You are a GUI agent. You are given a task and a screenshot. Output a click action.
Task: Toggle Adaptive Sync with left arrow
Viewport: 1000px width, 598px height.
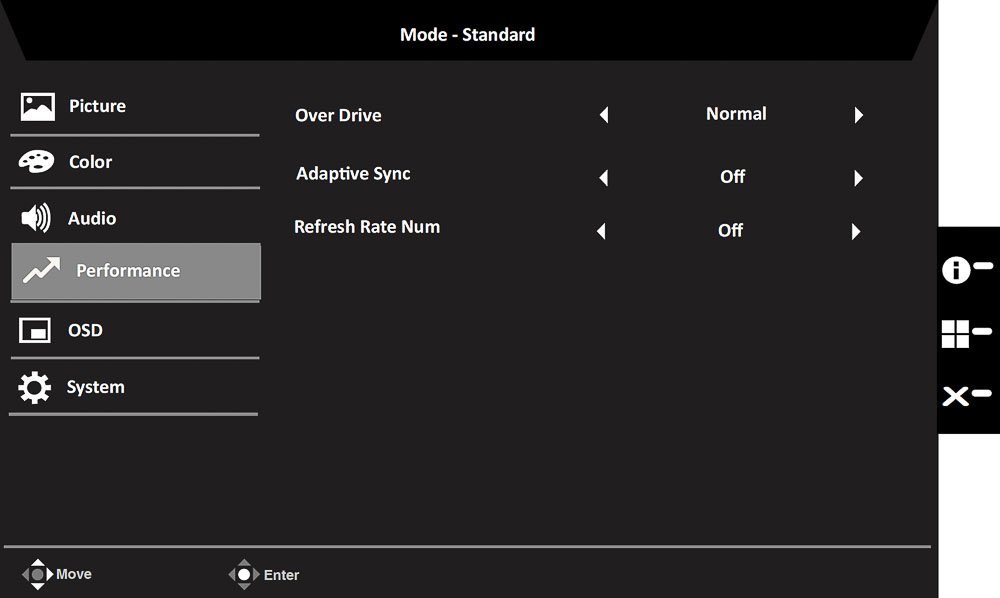[x=603, y=178]
